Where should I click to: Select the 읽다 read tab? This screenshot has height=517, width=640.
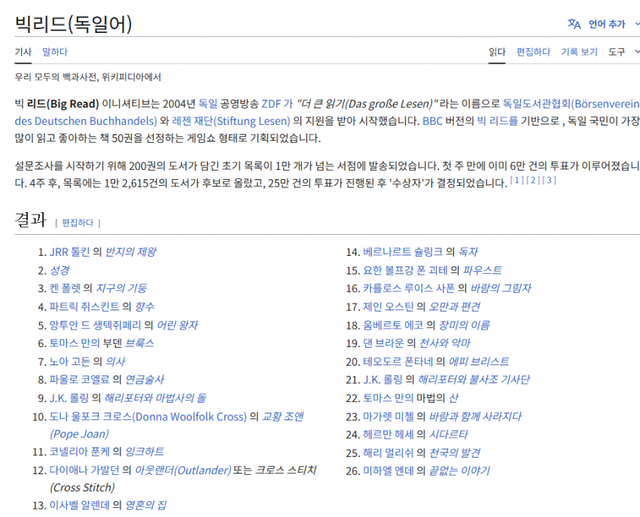[x=497, y=52]
